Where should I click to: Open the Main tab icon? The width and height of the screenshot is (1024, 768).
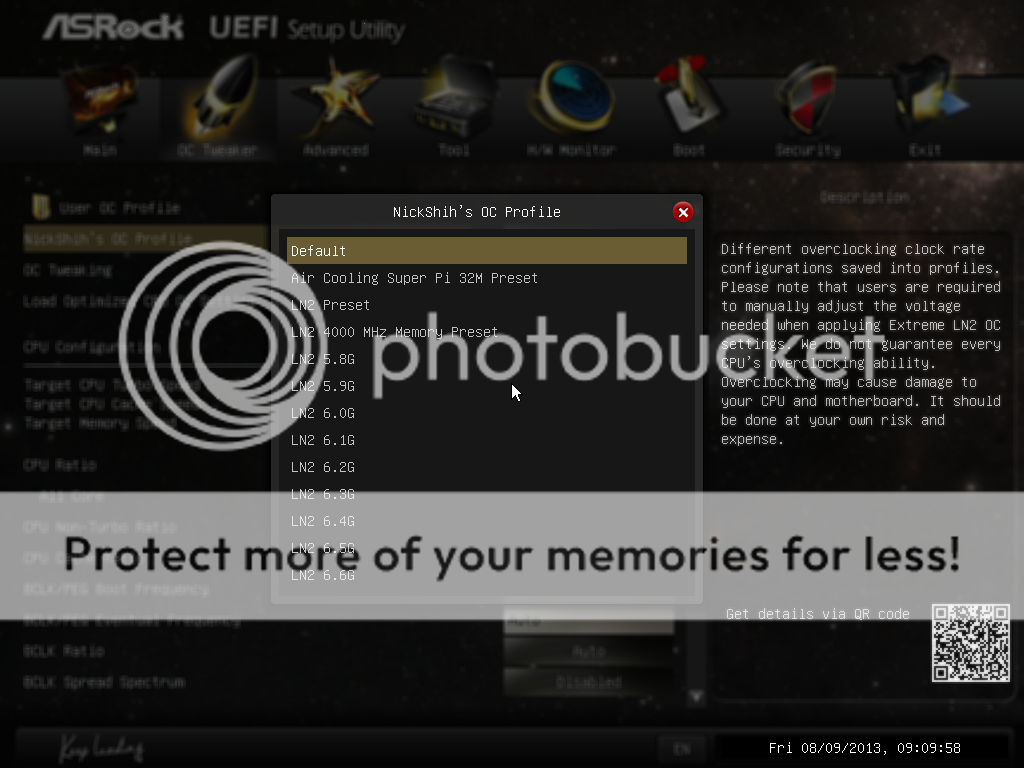pos(100,98)
